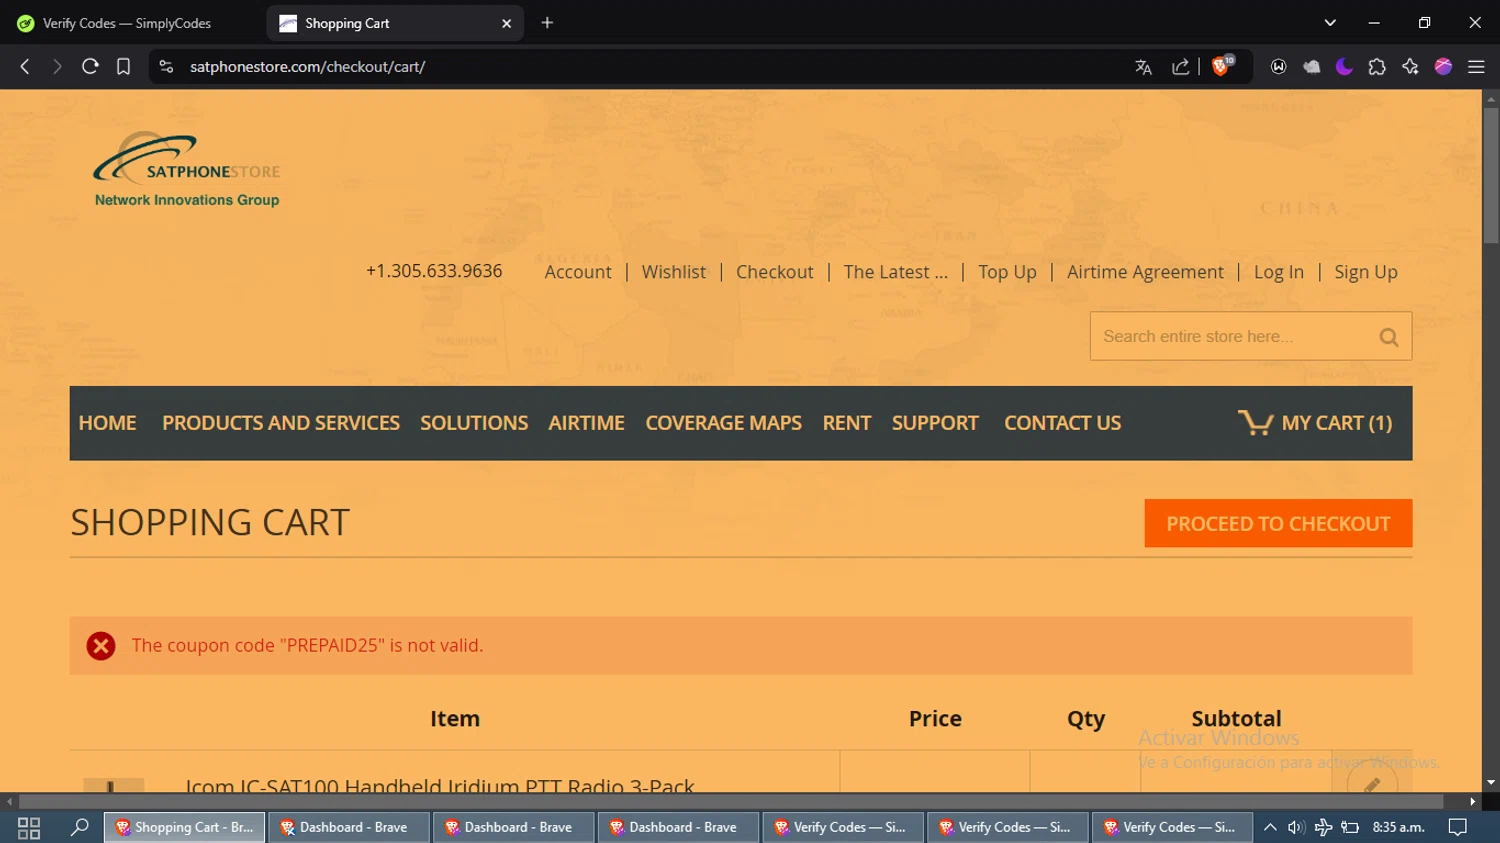Open Leo AI sparkle icon
This screenshot has width=1500, height=843.
click(x=1410, y=67)
